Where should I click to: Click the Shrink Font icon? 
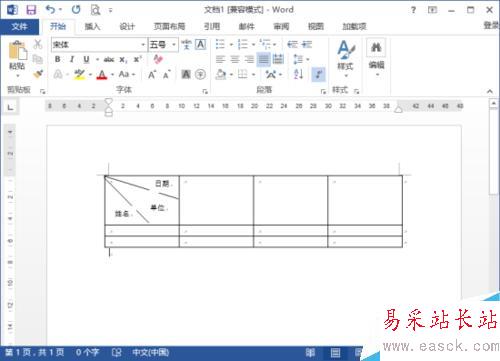pos(167,74)
